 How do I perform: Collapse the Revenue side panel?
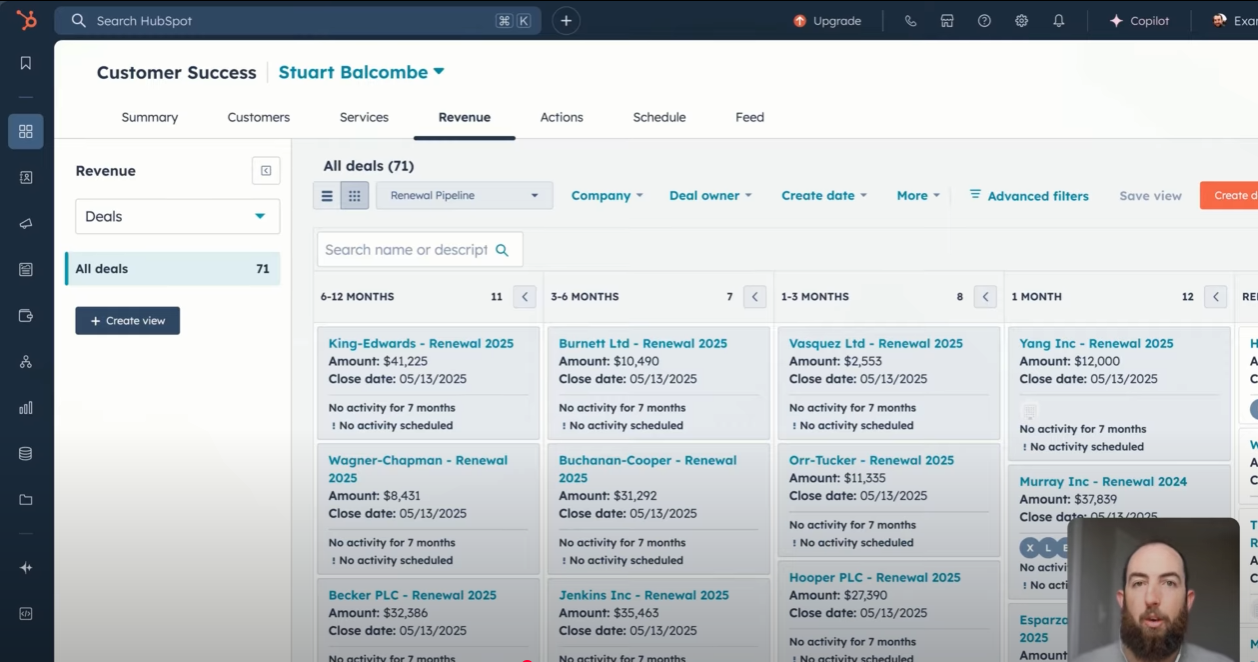tap(266, 171)
